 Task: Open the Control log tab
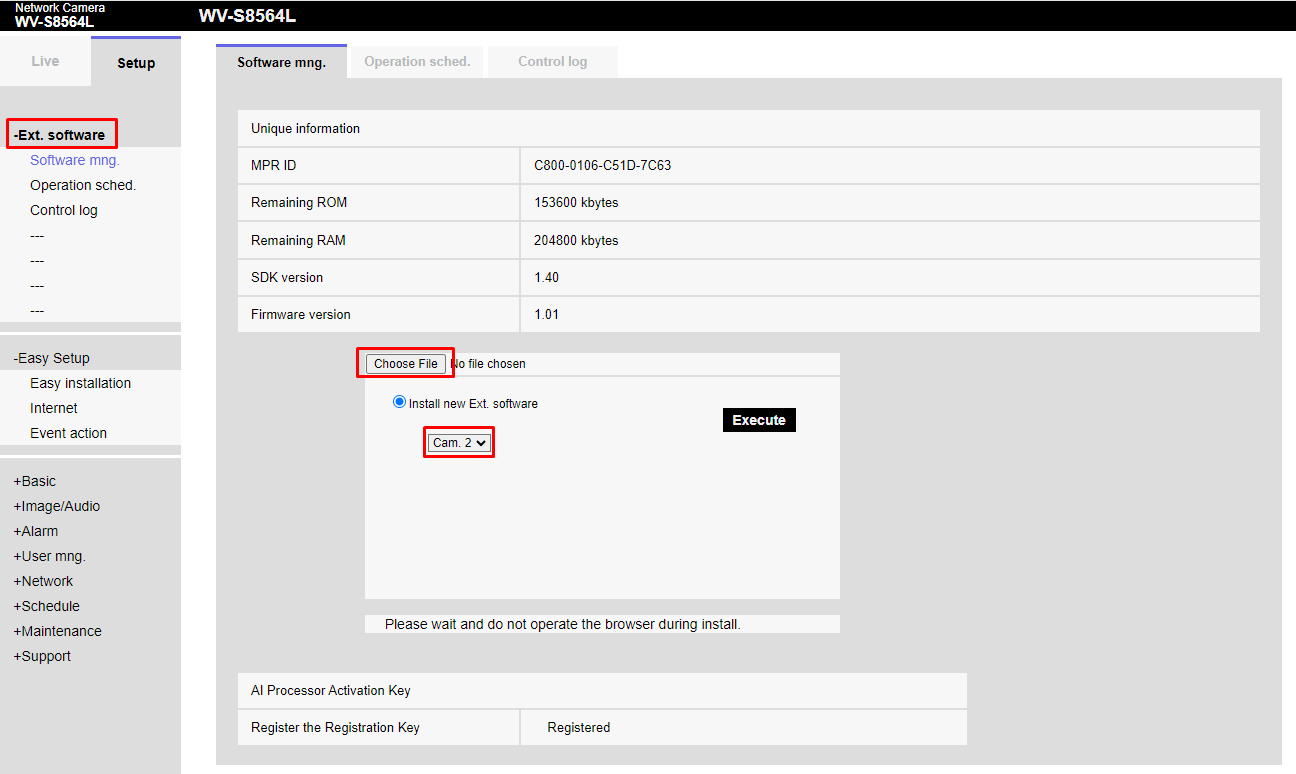[x=552, y=62]
